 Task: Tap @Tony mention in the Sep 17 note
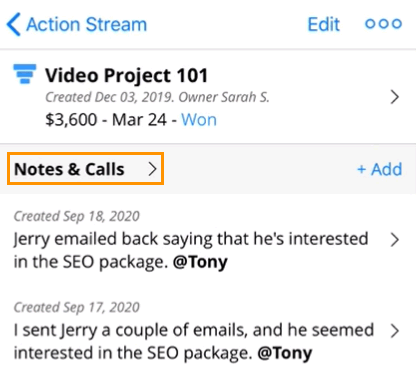[285, 353]
